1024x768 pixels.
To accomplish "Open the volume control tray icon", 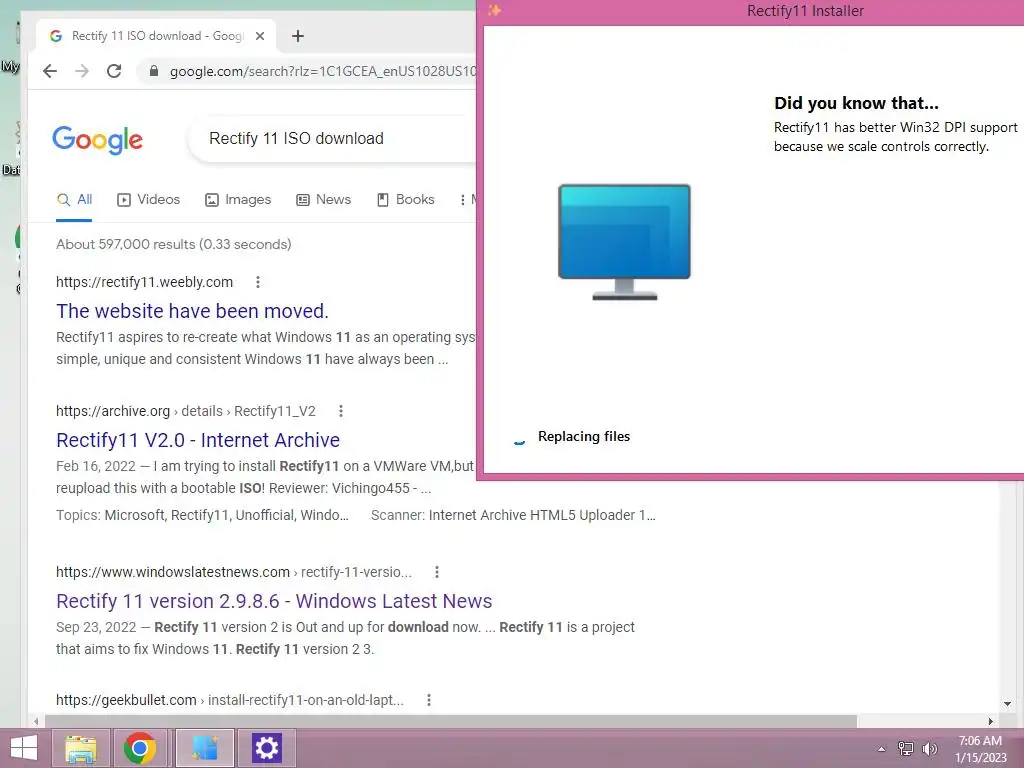I will point(930,748).
